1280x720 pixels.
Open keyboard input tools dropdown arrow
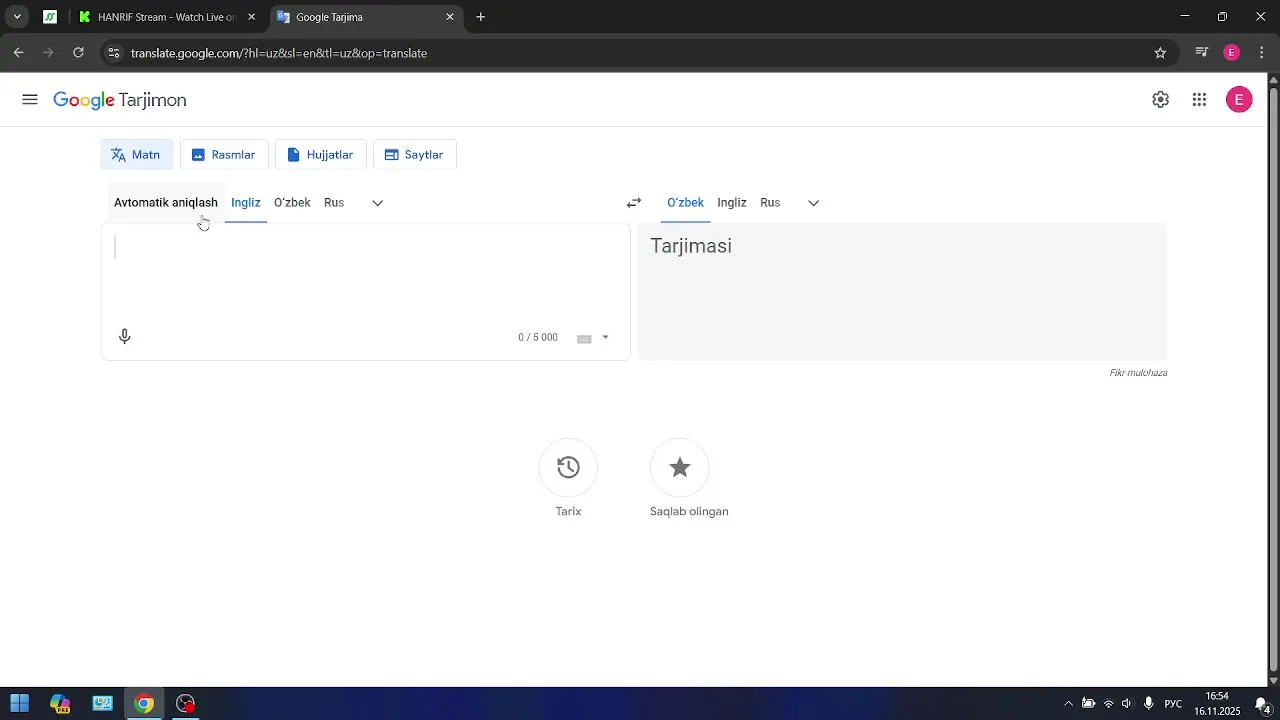pos(605,338)
